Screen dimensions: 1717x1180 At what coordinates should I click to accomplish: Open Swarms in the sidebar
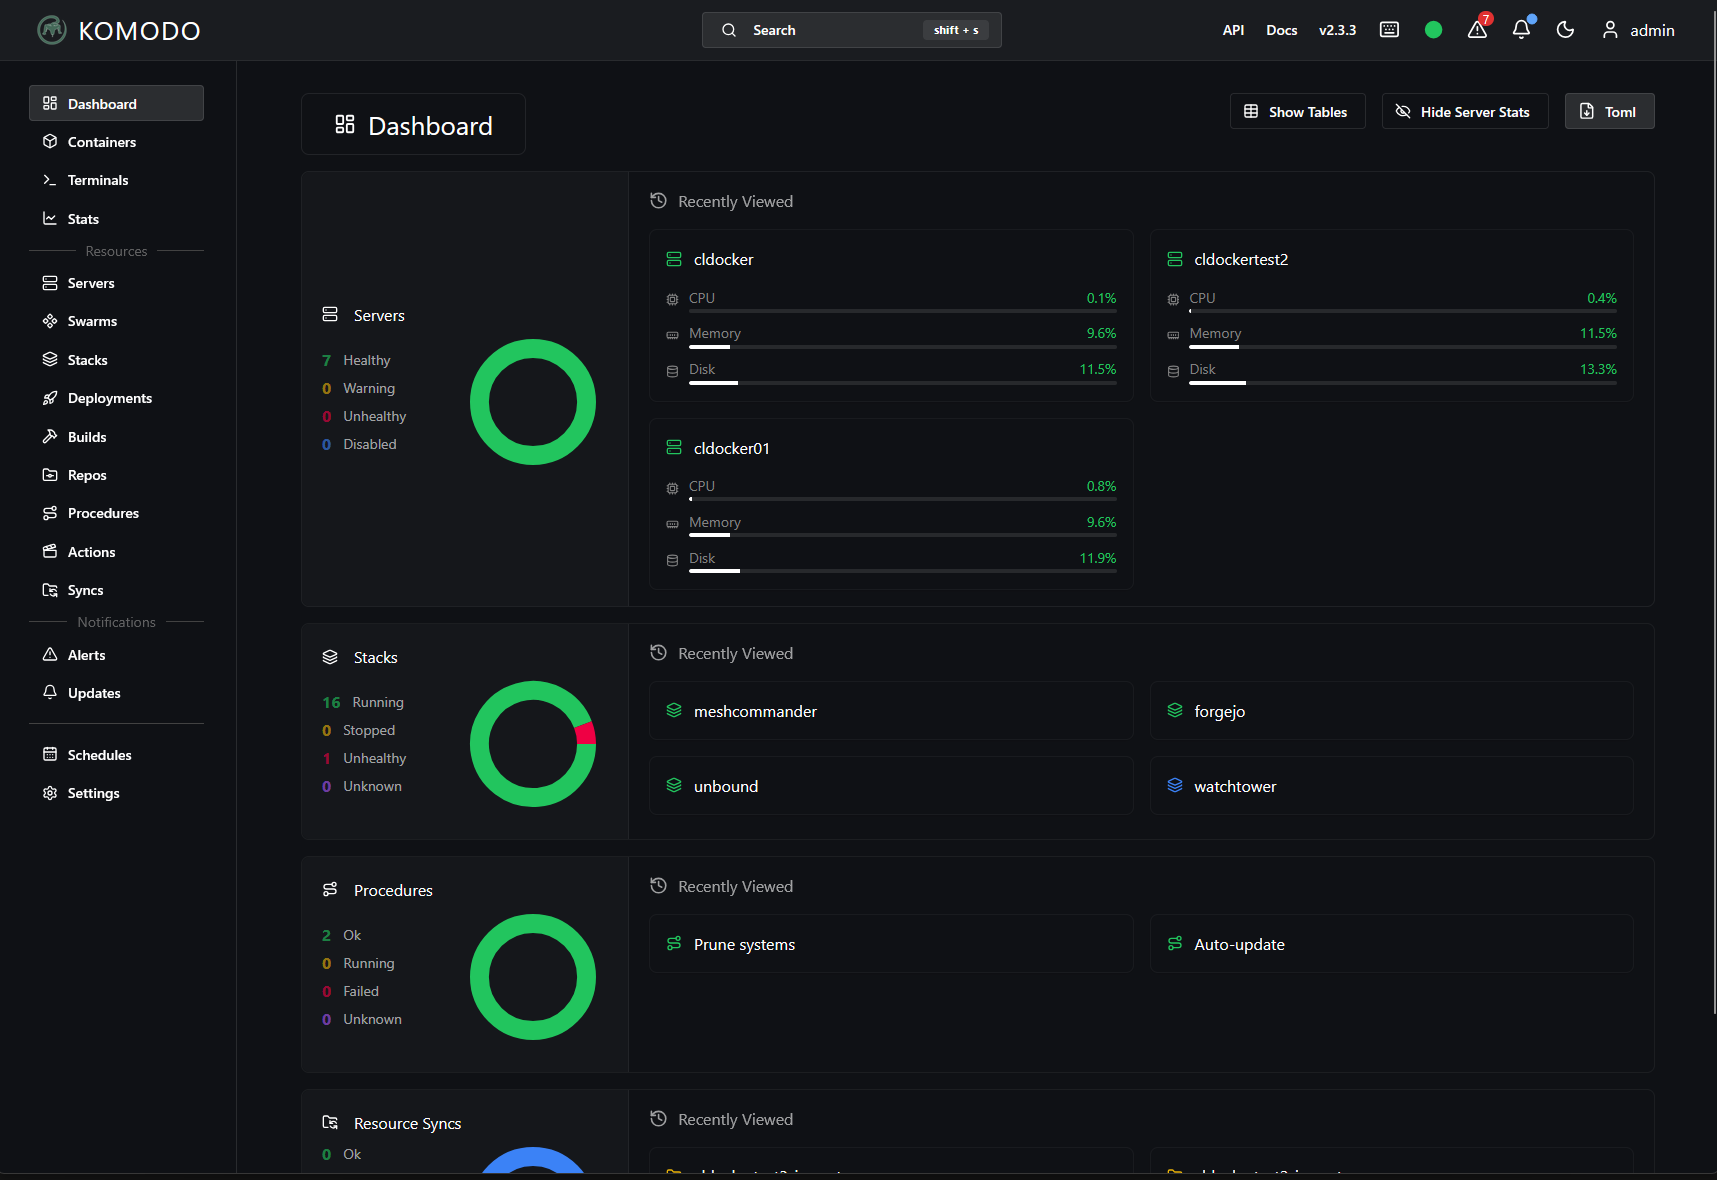point(116,321)
